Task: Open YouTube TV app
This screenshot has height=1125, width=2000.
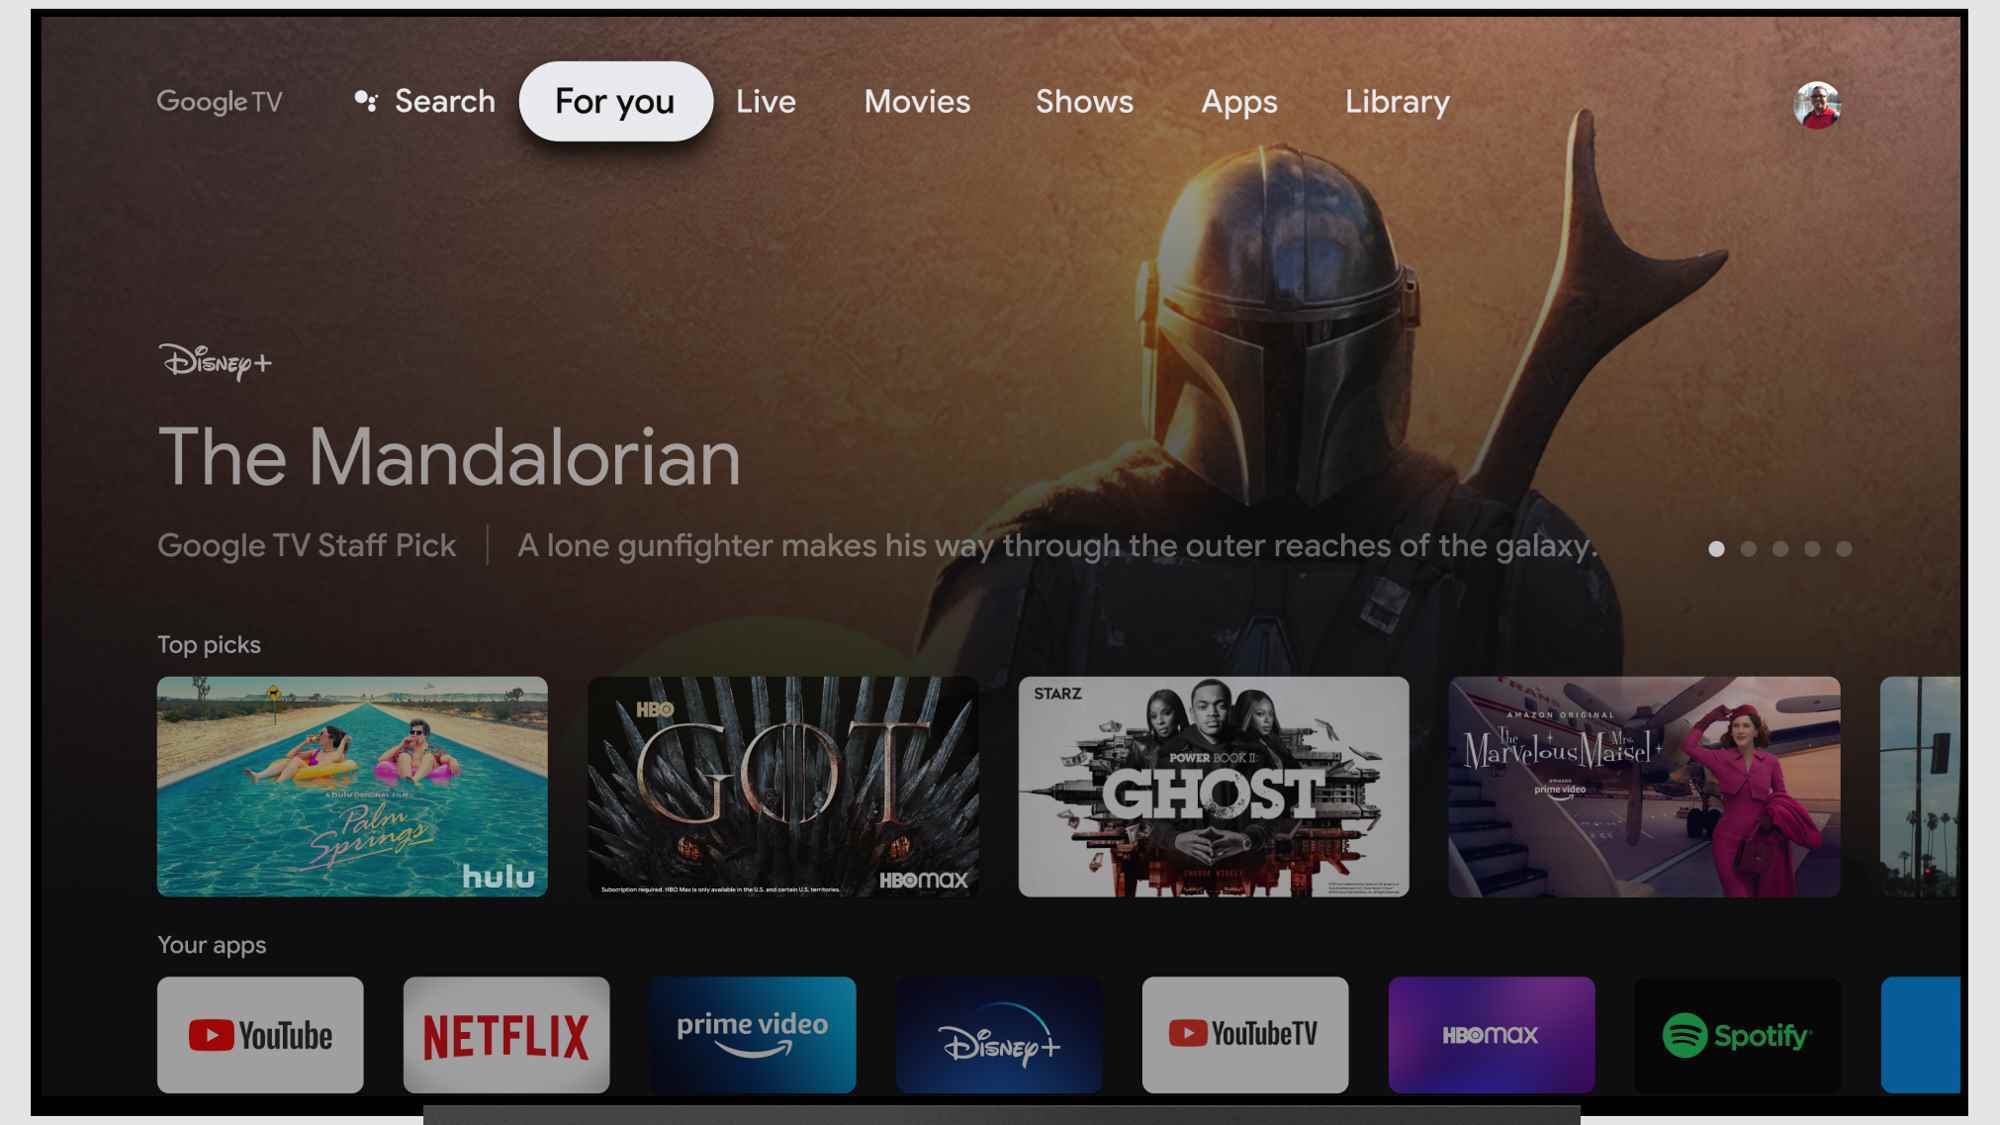Action: [1242, 1034]
